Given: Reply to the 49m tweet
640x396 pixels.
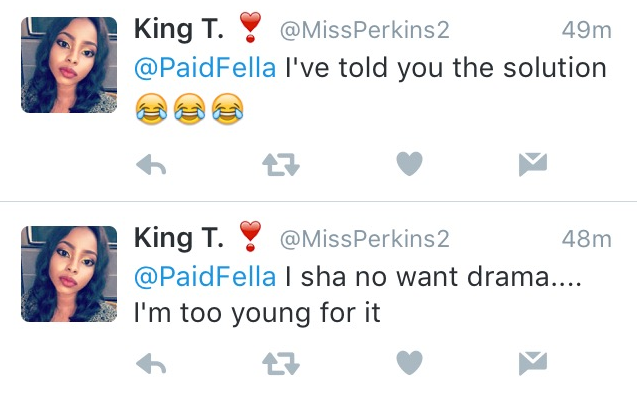Looking at the screenshot, I should (x=151, y=165).
